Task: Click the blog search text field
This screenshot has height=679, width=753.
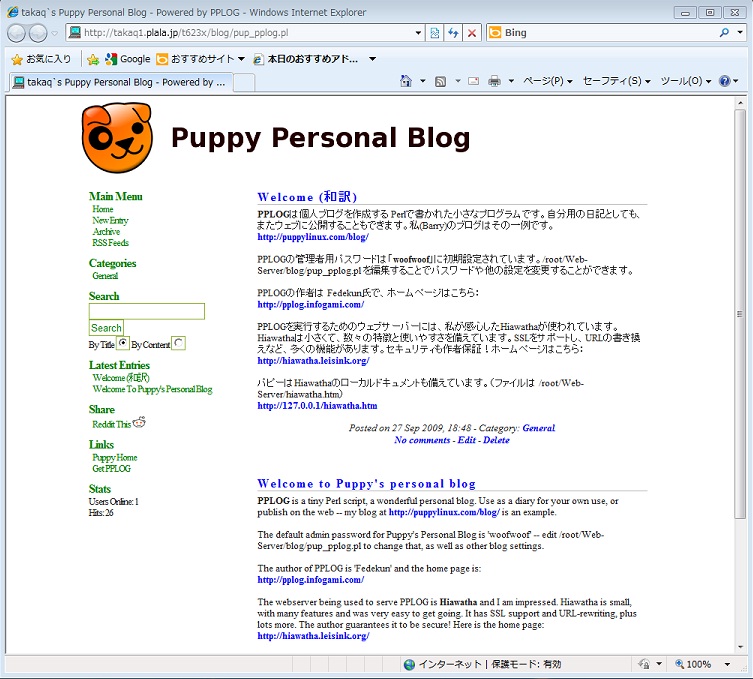Action: 147,311
